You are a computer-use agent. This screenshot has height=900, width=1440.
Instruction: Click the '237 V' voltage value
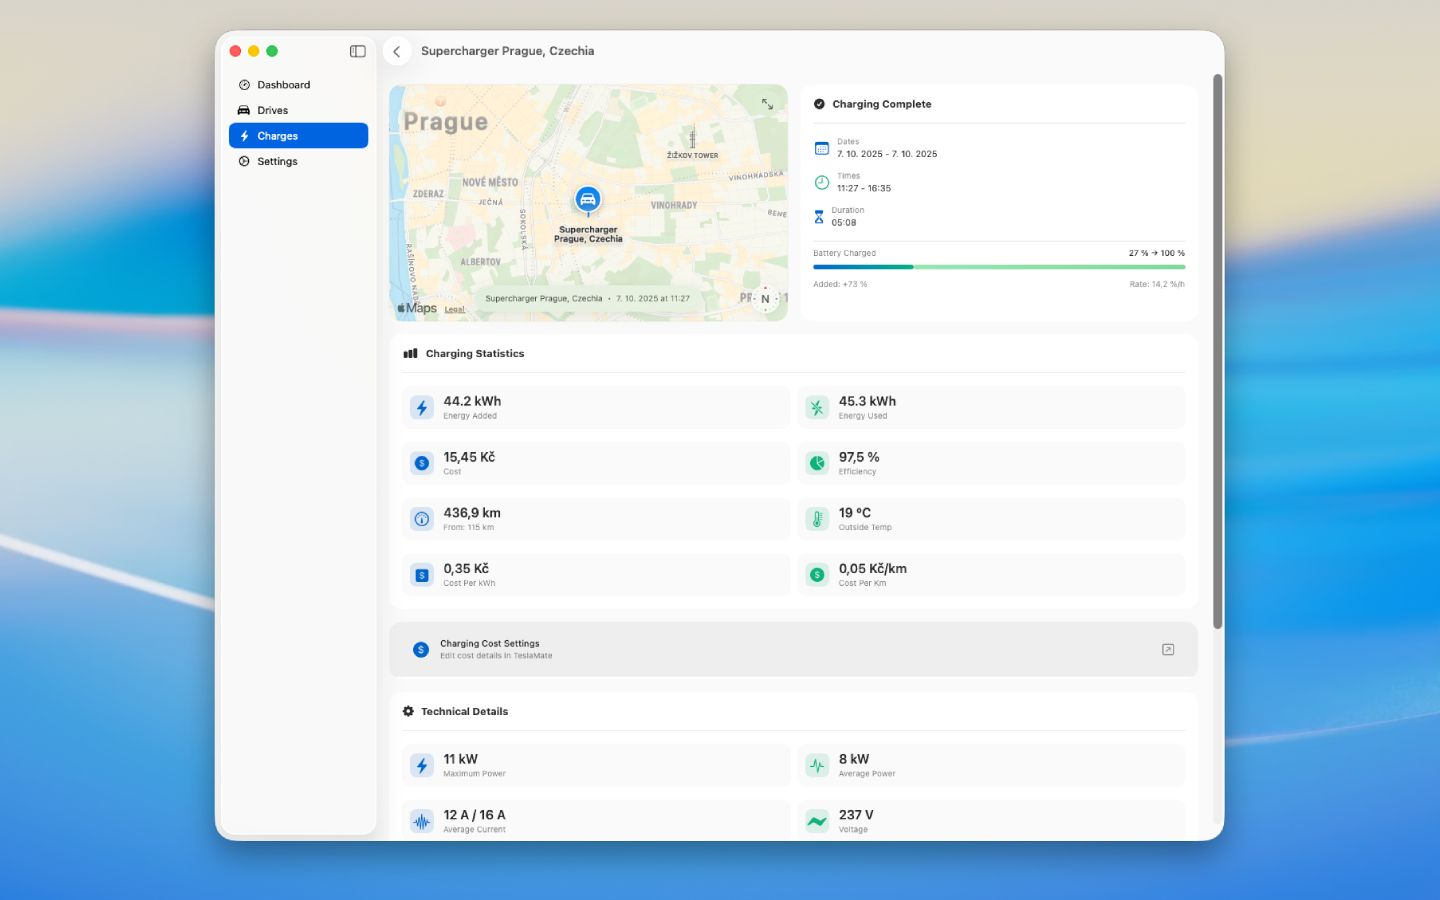(x=856, y=815)
